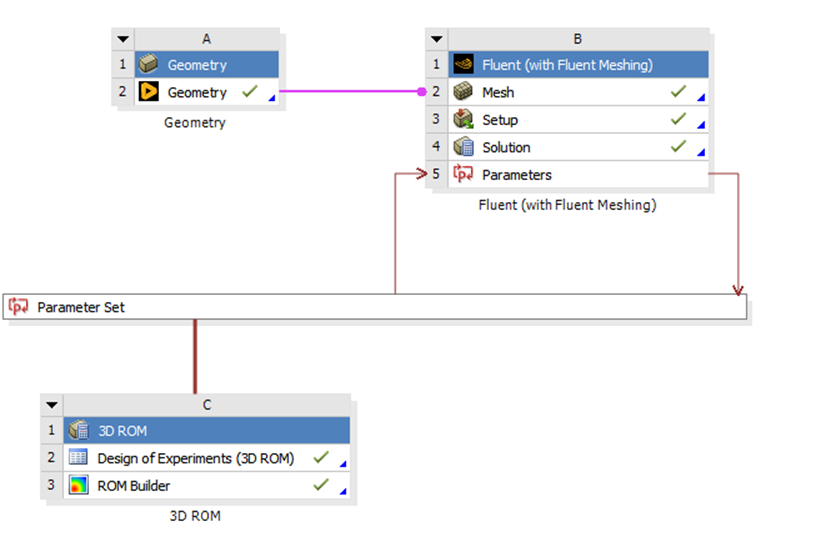Click the Solution cell icon
The width and height of the screenshot is (821, 547).
(463, 147)
